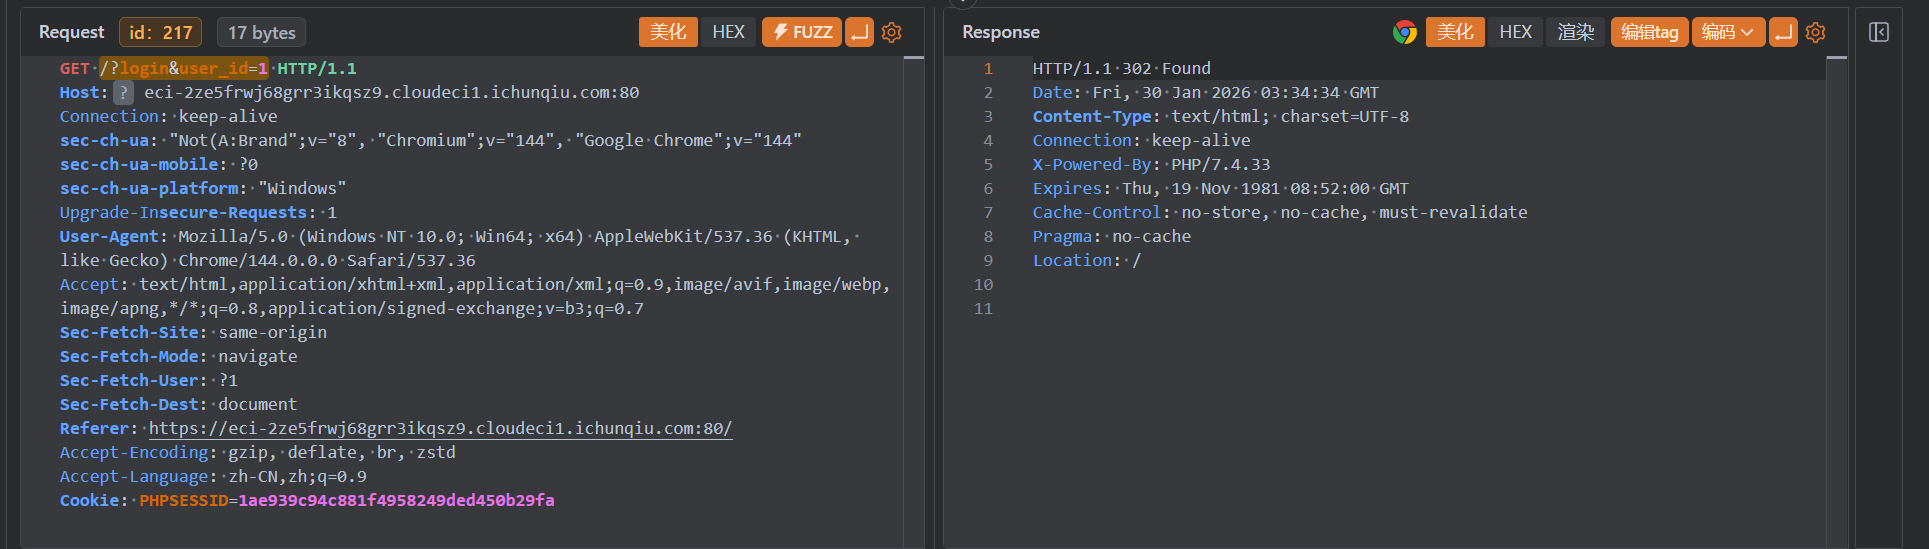The height and width of the screenshot is (549, 1929).
Task: Click the Accept-Encoding request header
Action: 257,452
